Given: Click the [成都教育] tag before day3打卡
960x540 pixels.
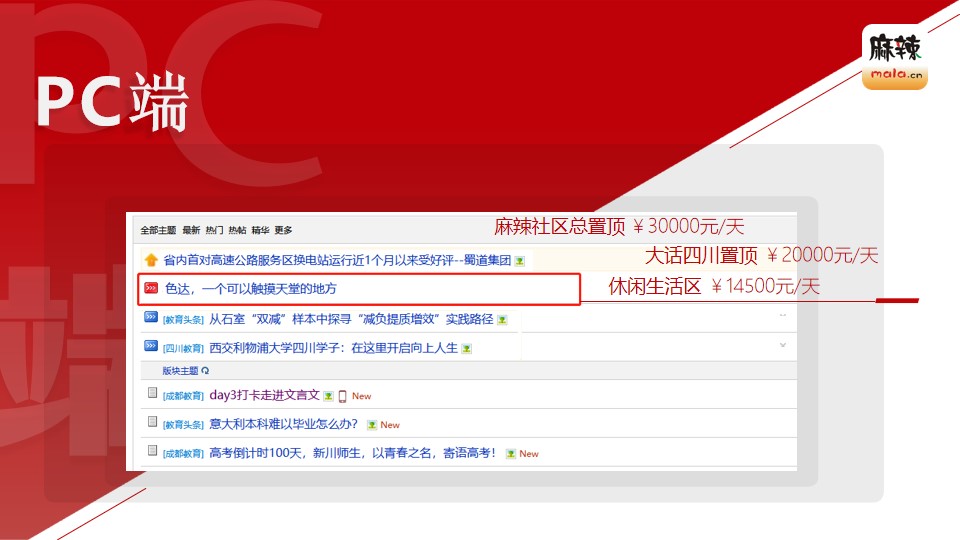Looking at the screenshot, I should pos(183,396).
